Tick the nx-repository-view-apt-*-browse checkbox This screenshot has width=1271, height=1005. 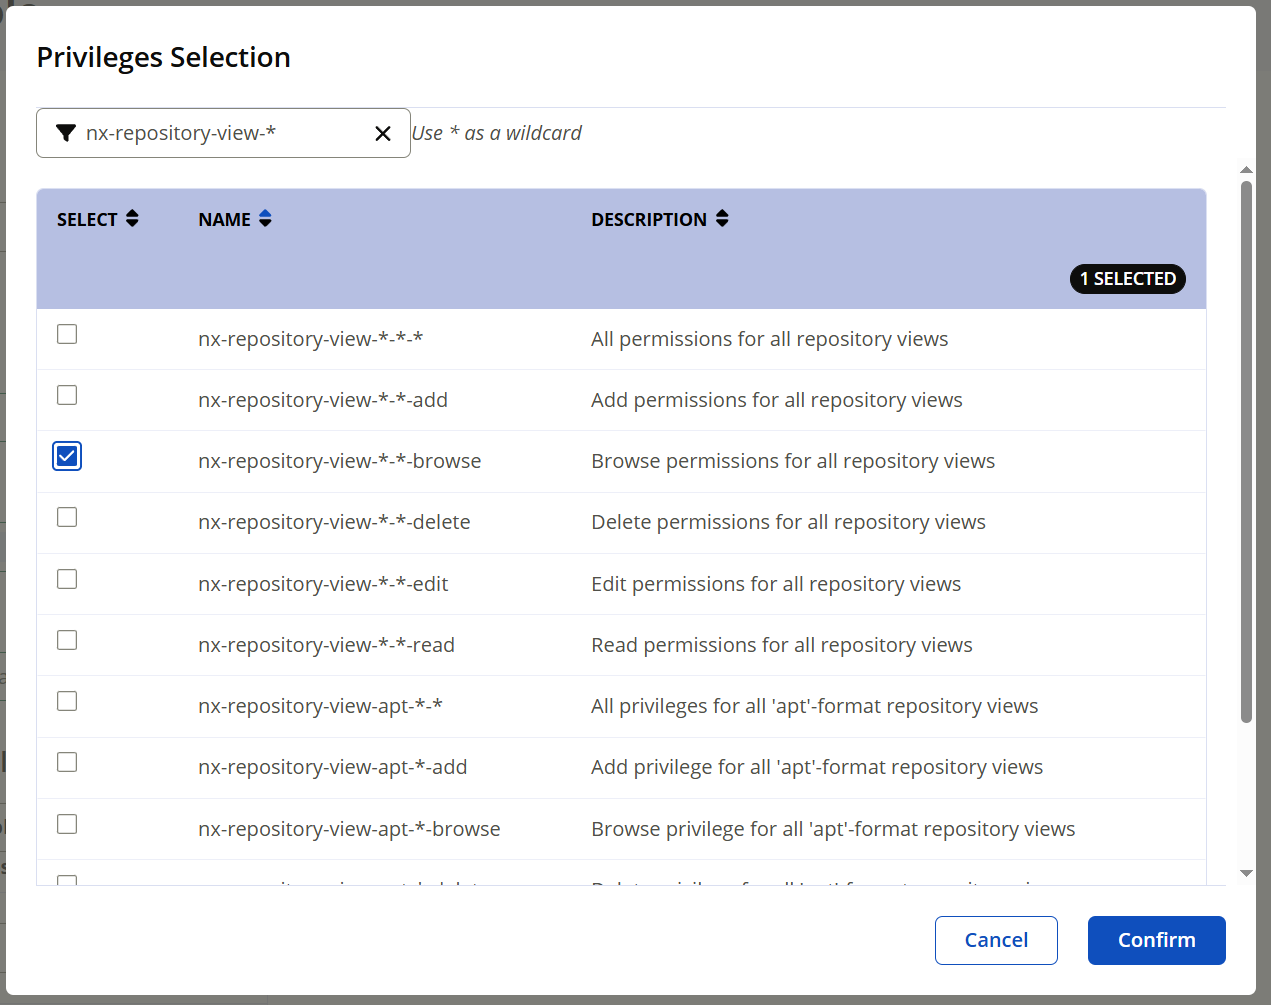67,824
